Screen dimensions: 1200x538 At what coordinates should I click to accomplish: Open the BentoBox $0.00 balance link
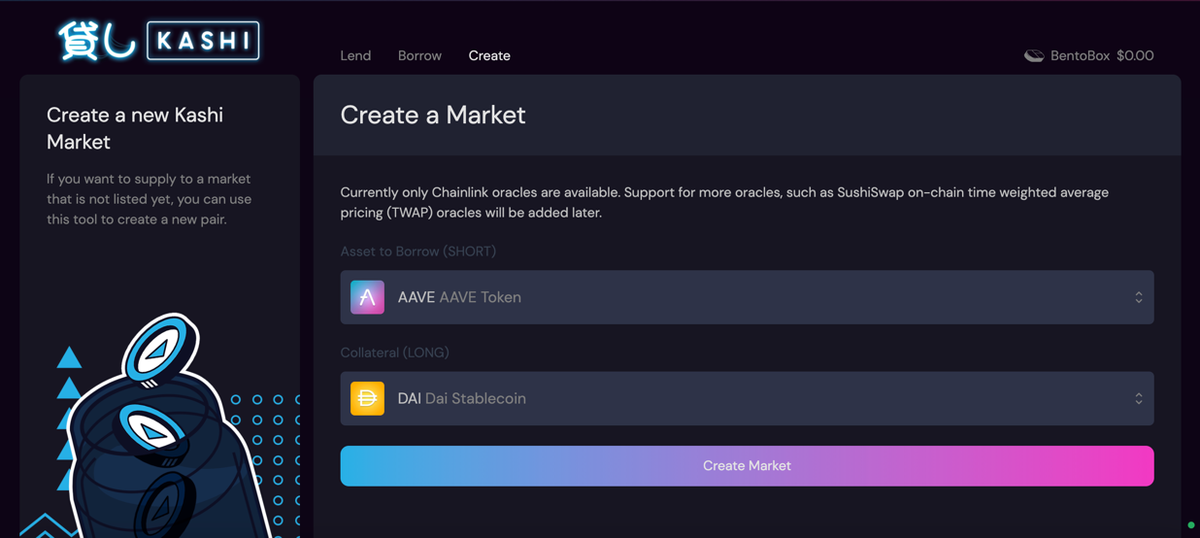pyautogui.click(x=1101, y=56)
